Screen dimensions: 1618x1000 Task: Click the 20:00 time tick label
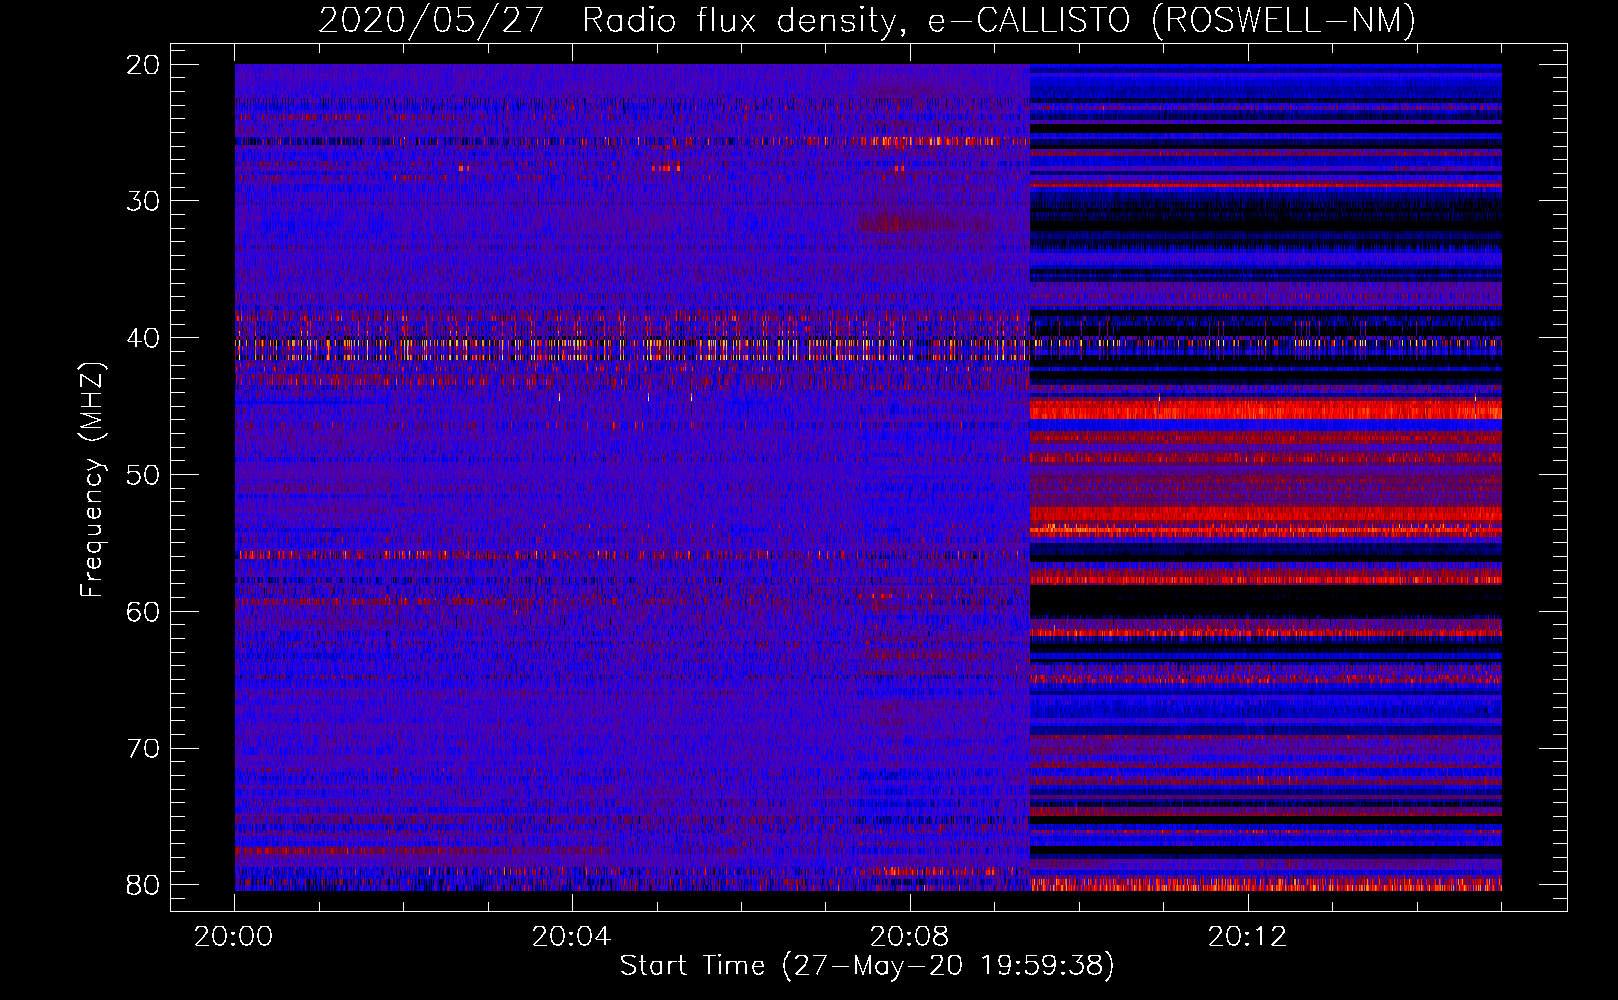(234, 937)
